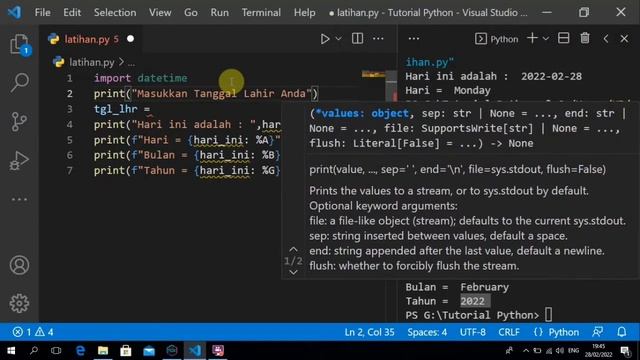Kill the terminal with trash icon
This screenshot has height=360, width=640.
point(585,38)
